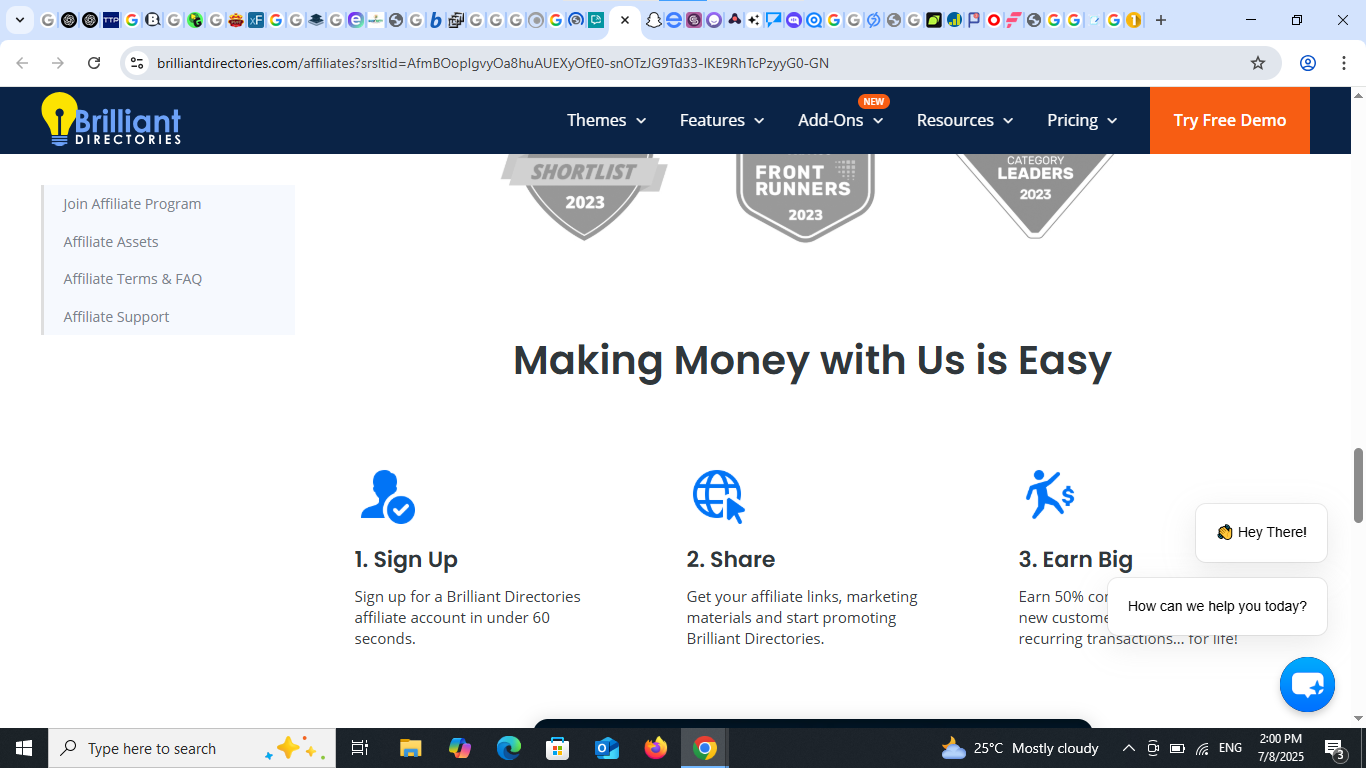The width and height of the screenshot is (1366, 768).
Task: Expand the Add-Ons menu chevron
Action: (x=878, y=121)
